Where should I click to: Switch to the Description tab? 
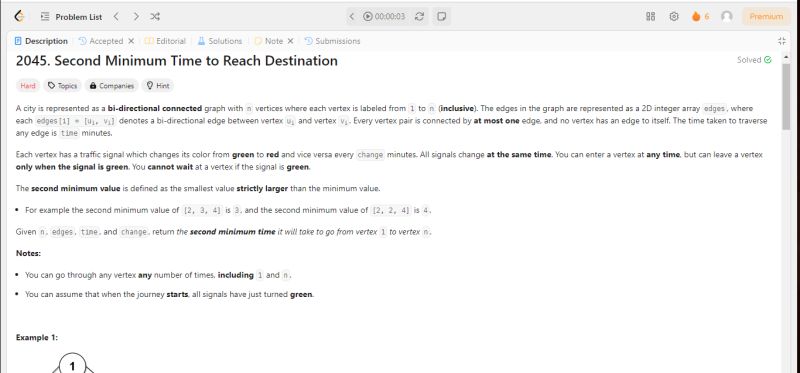coord(41,41)
